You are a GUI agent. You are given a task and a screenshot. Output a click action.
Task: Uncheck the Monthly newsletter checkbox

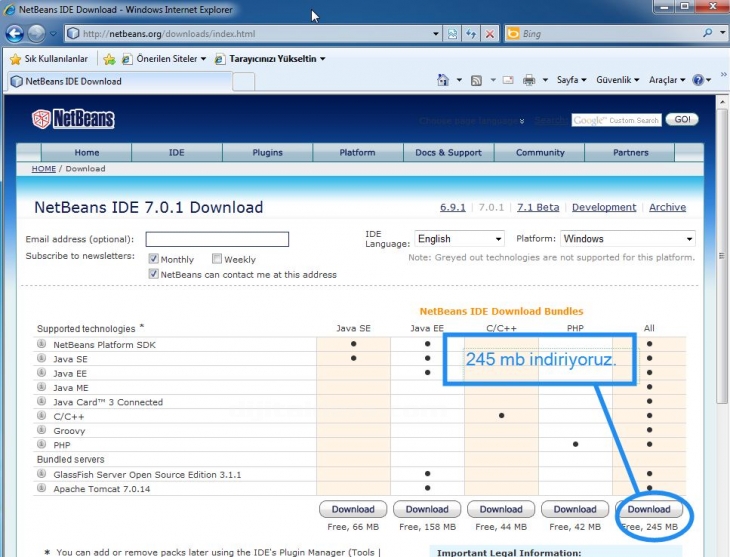154,259
